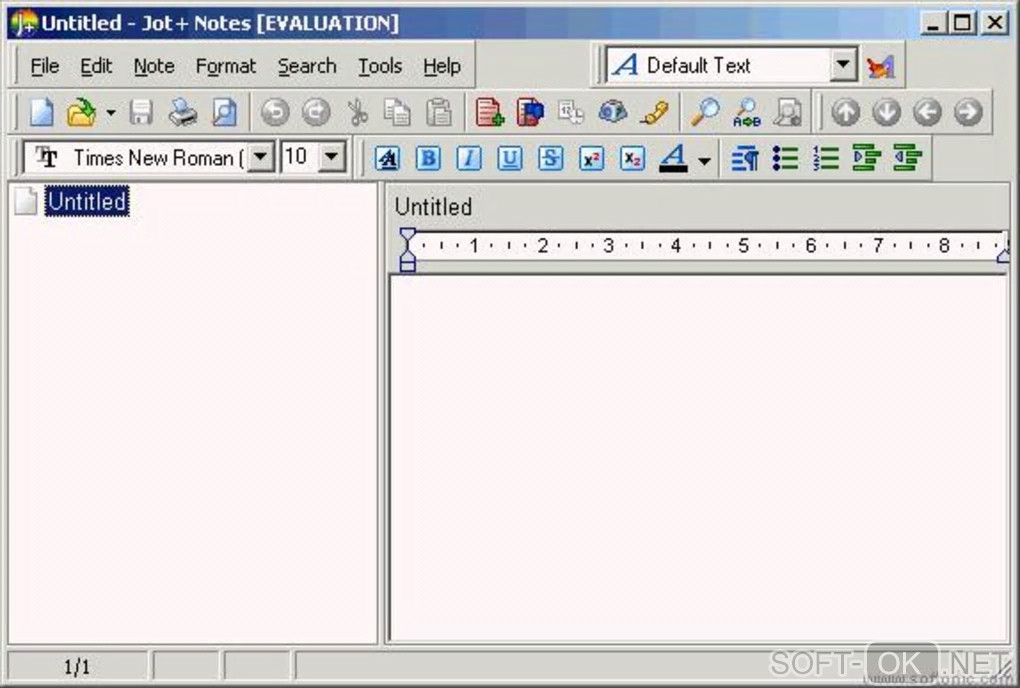Select the Untitled note in the tree
This screenshot has width=1020, height=688.
click(x=87, y=201)
